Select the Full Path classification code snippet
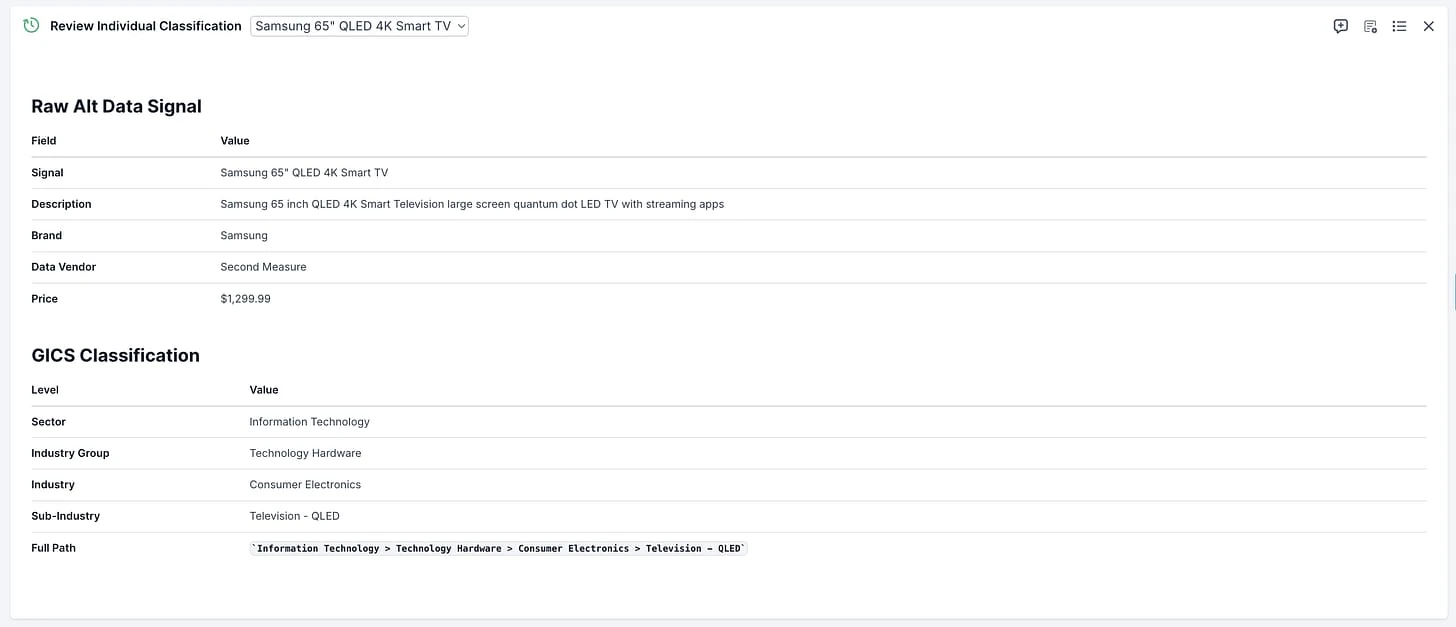 click(x=497, y=548)
